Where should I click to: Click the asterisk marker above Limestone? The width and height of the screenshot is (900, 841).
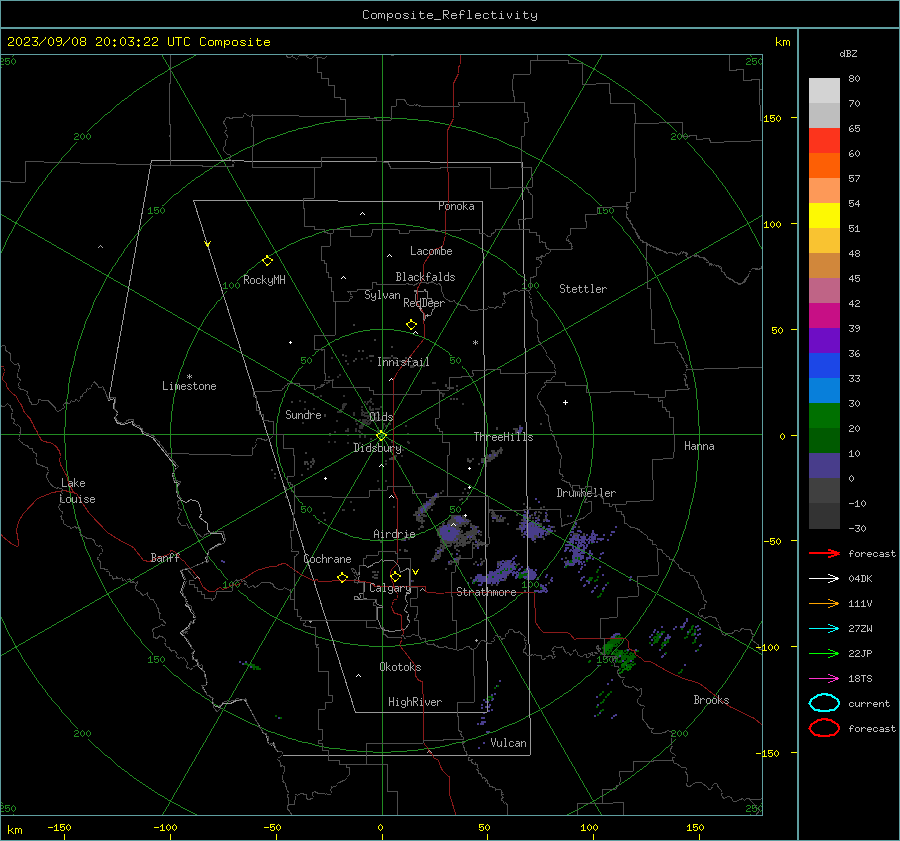189,377
